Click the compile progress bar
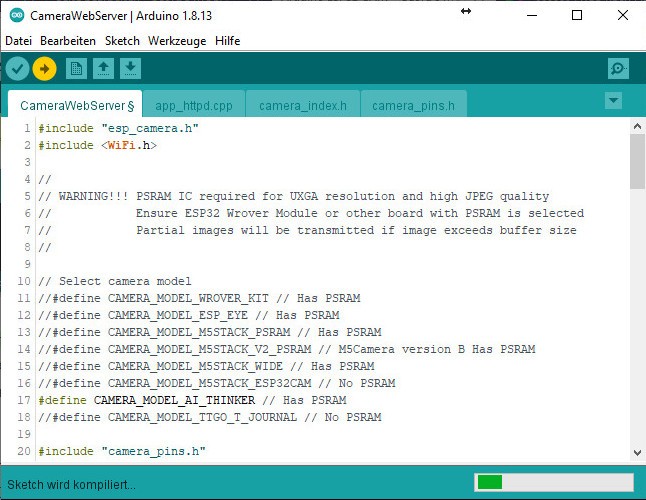Screen dimensions: 646x500 coord(554,482)
